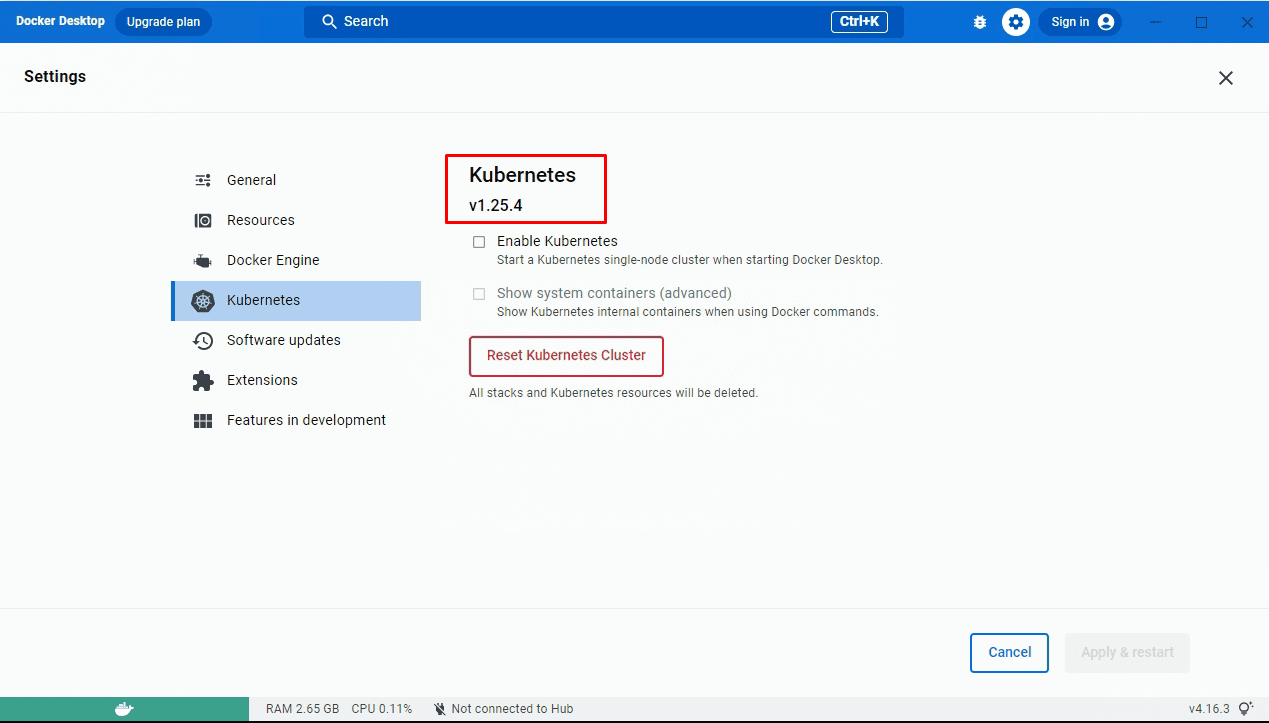Click the Extensions puzzle piece icon

click(x=203, y=380)
